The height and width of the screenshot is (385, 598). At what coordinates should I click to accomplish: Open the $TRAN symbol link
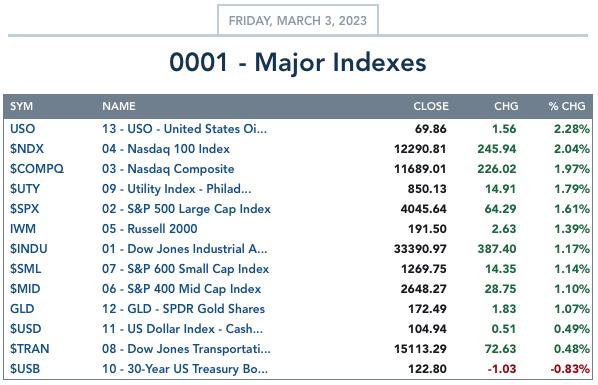tap(30, 349)
